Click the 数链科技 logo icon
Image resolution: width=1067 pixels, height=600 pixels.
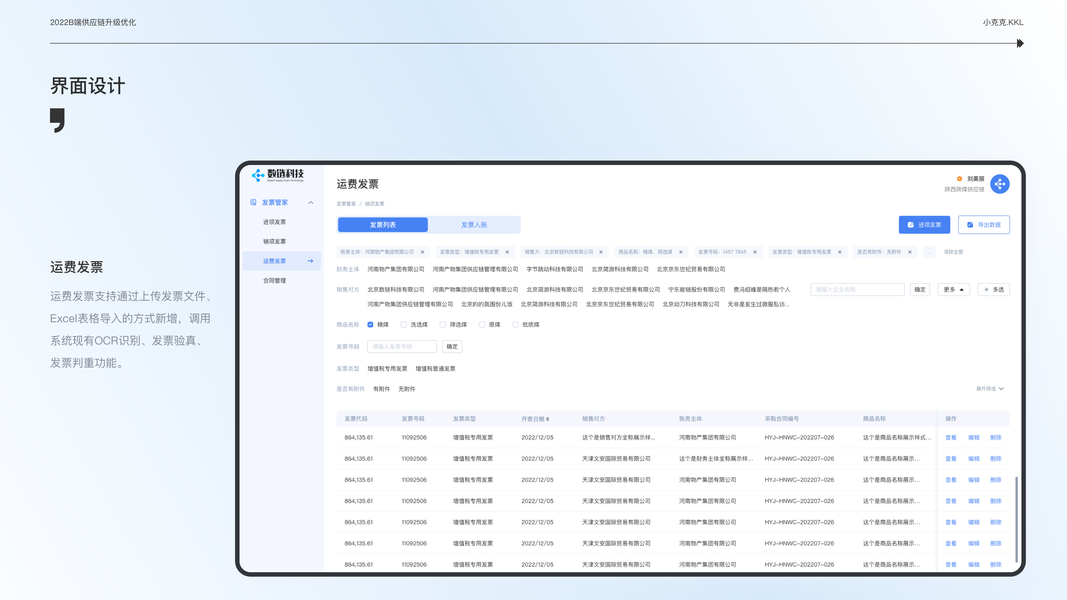258,175
